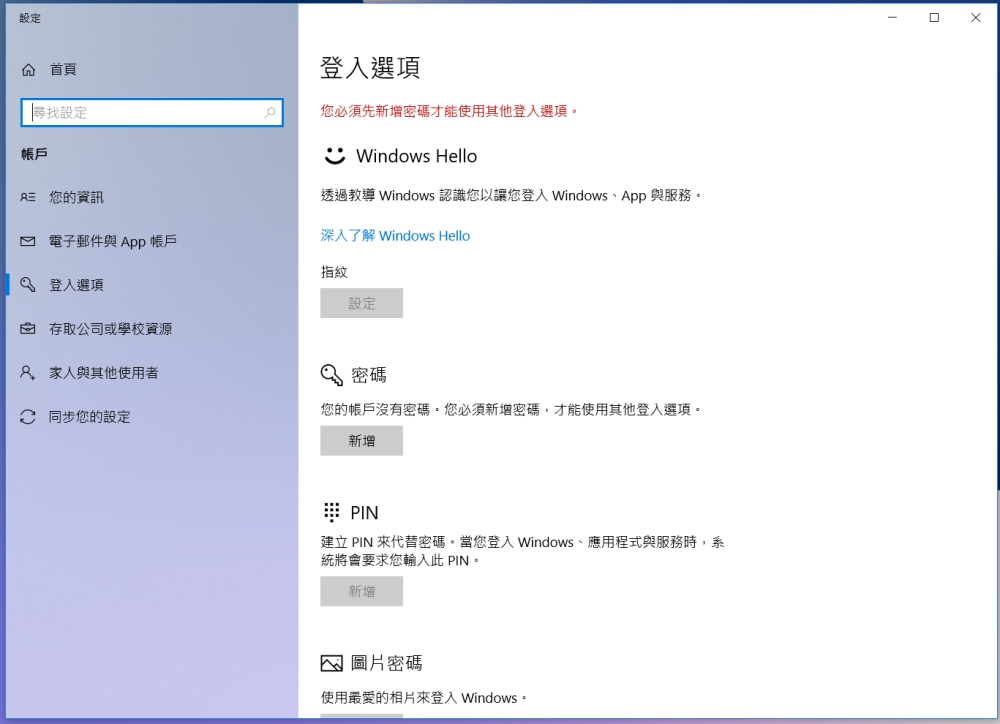The width and height of the screenshot is (1000, 724).
Task: Click 新增 button under PIN
Action: (x=362, y=591)
